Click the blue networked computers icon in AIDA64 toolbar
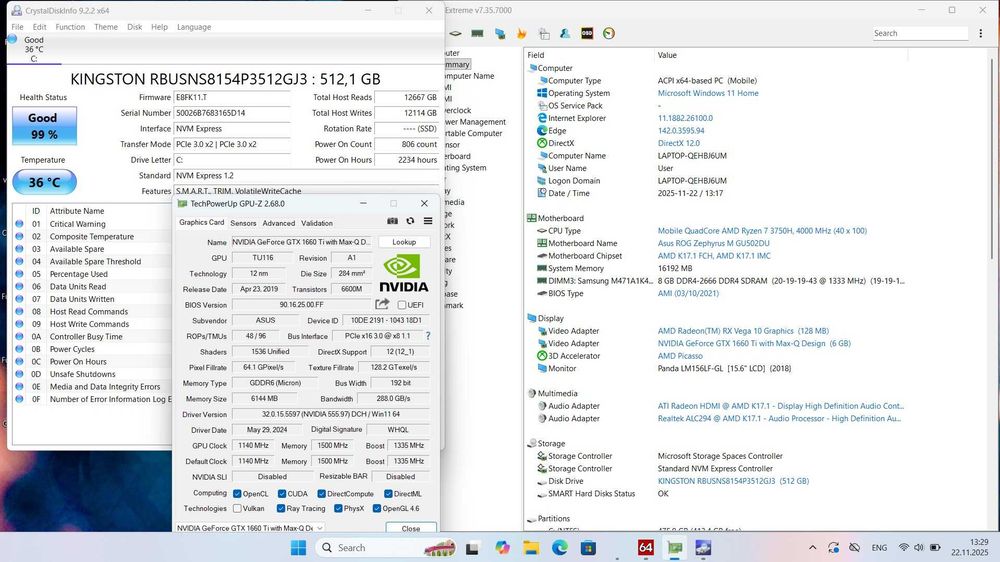The image size is (1000, 562). 500,33
